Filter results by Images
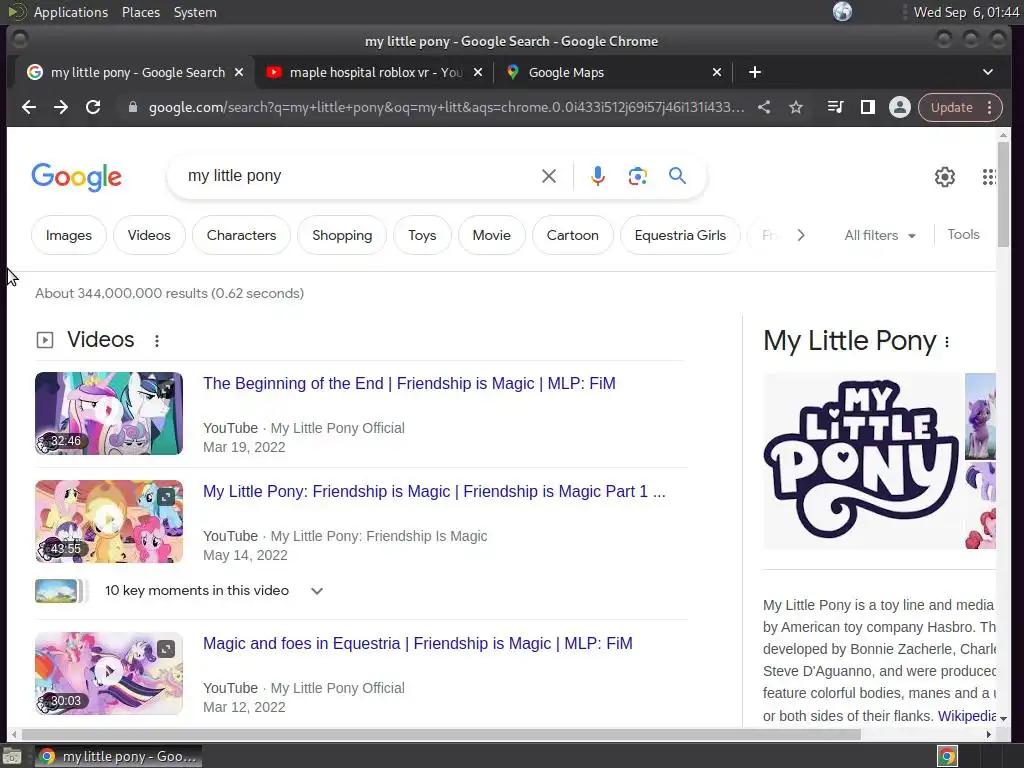1024x768 pixels. pyautogui.click(x=69, y=235)
